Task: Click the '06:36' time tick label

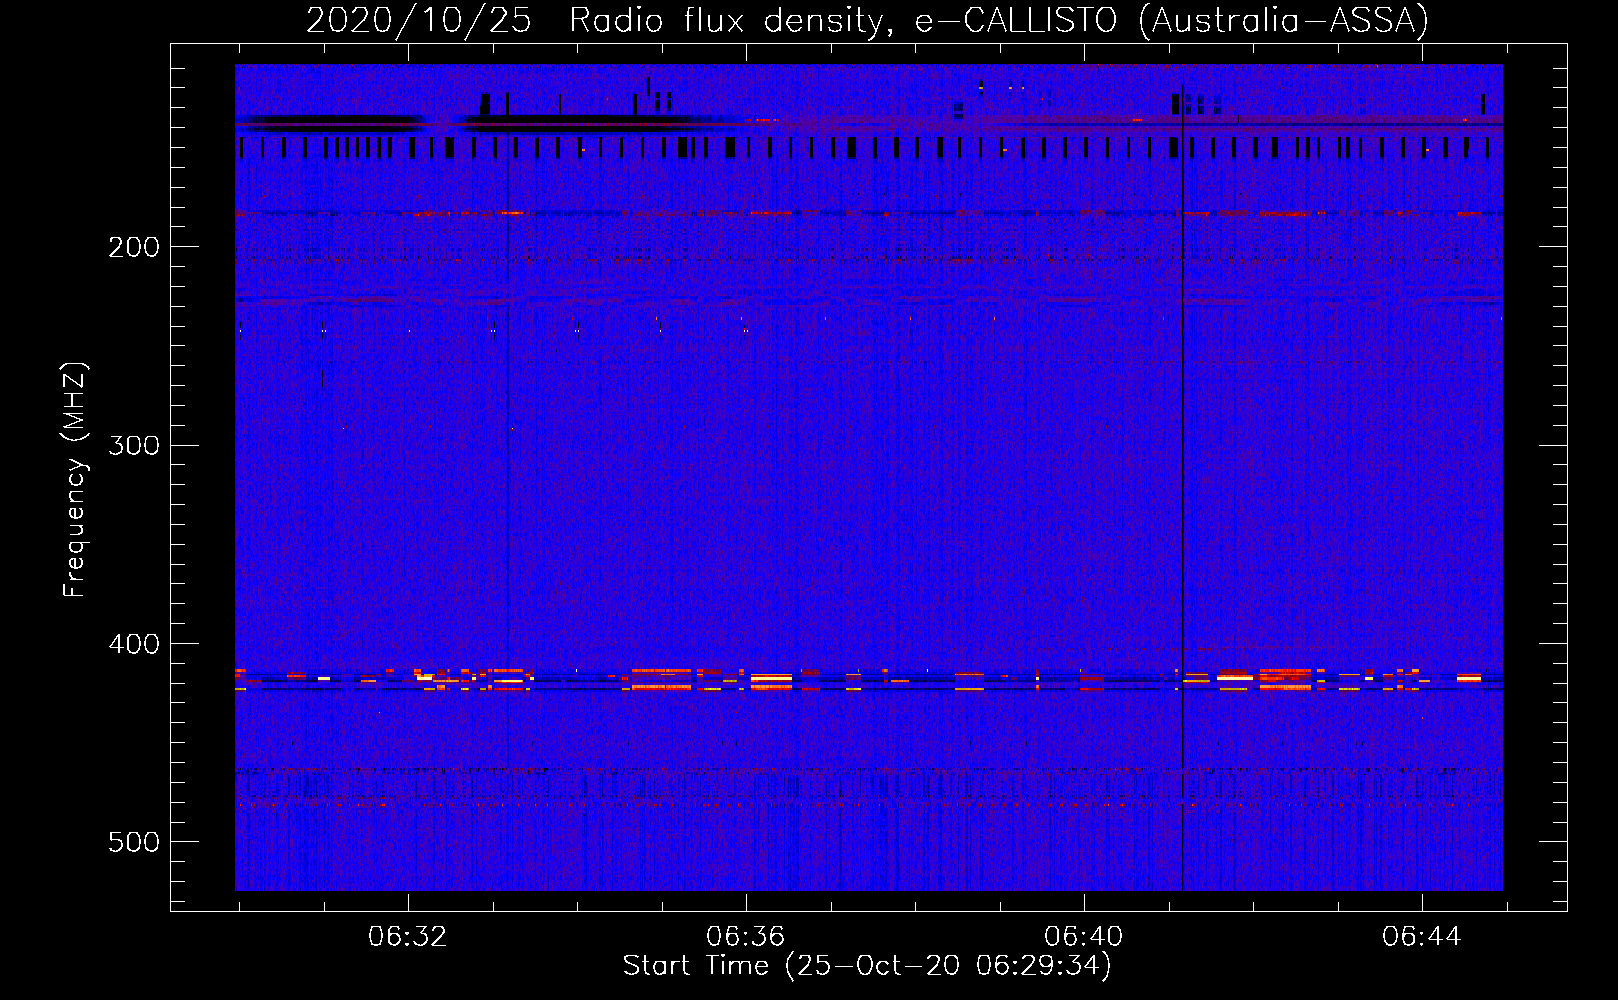Action: click(745, 937)
